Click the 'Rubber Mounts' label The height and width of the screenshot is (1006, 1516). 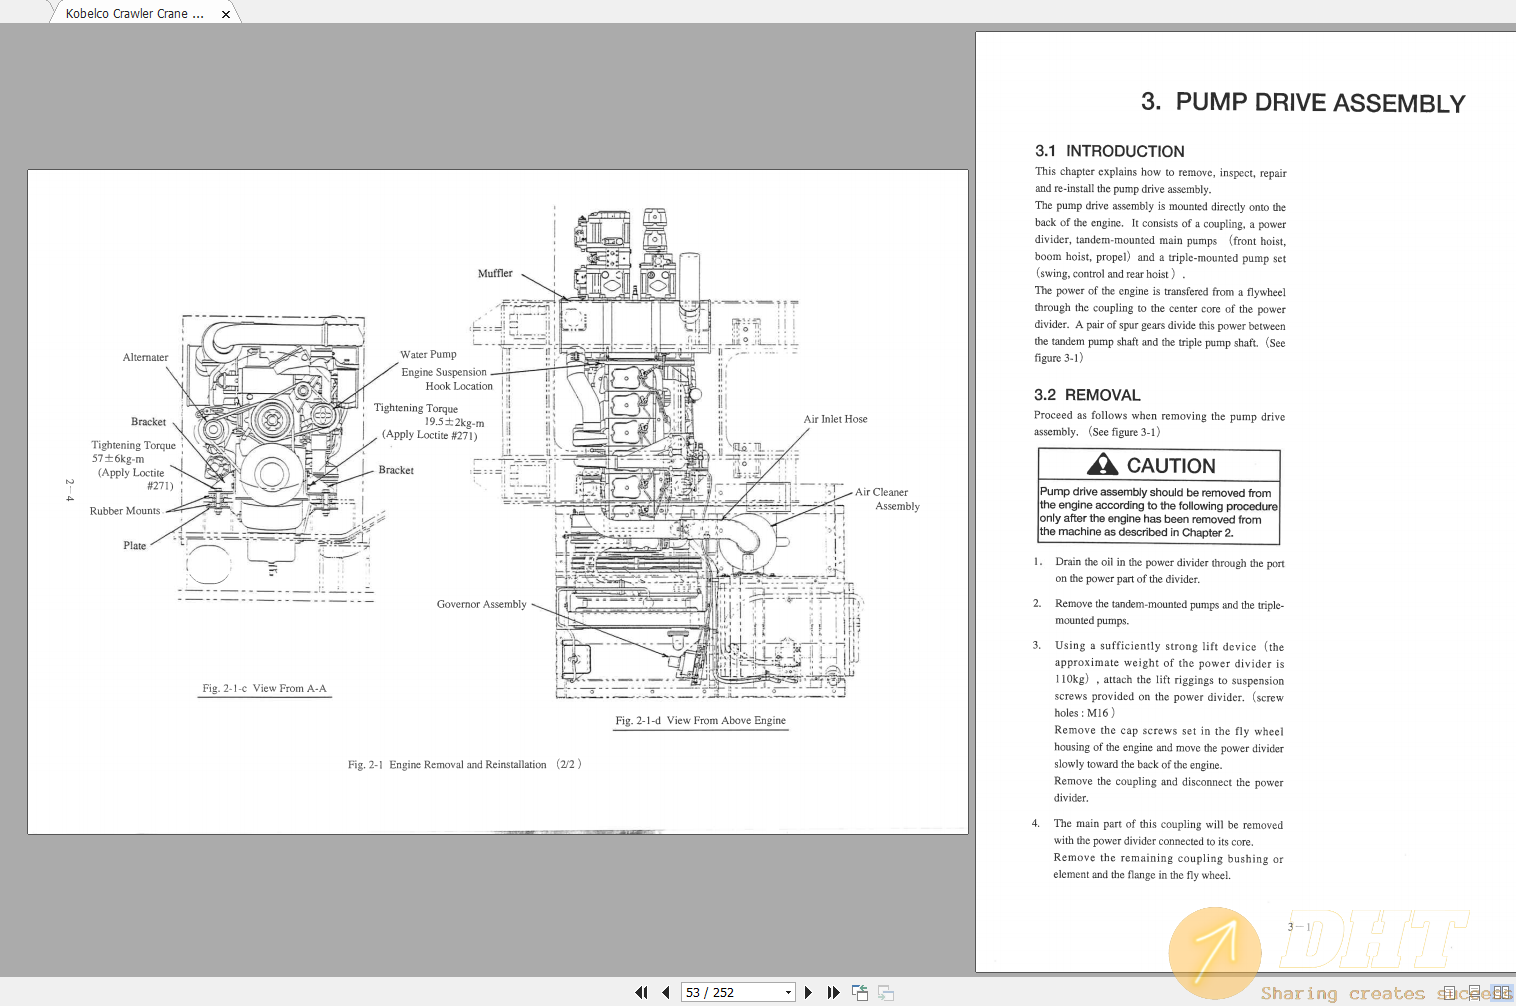point(125,511)
